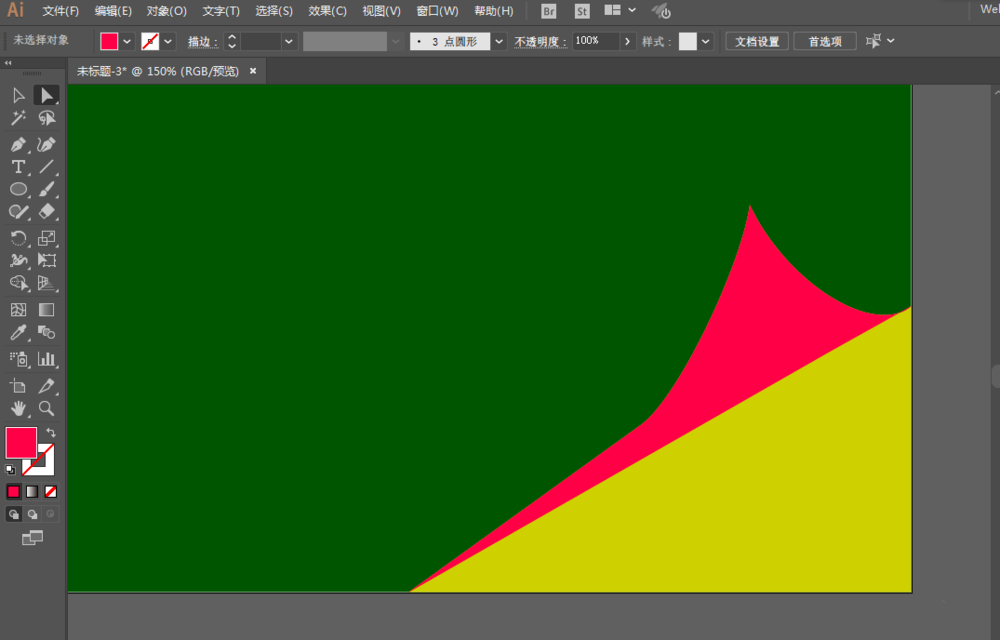Set paint mode to Gradient
Screen dimensions: 1000x640
pyautogui.click(x=32, y=491)
